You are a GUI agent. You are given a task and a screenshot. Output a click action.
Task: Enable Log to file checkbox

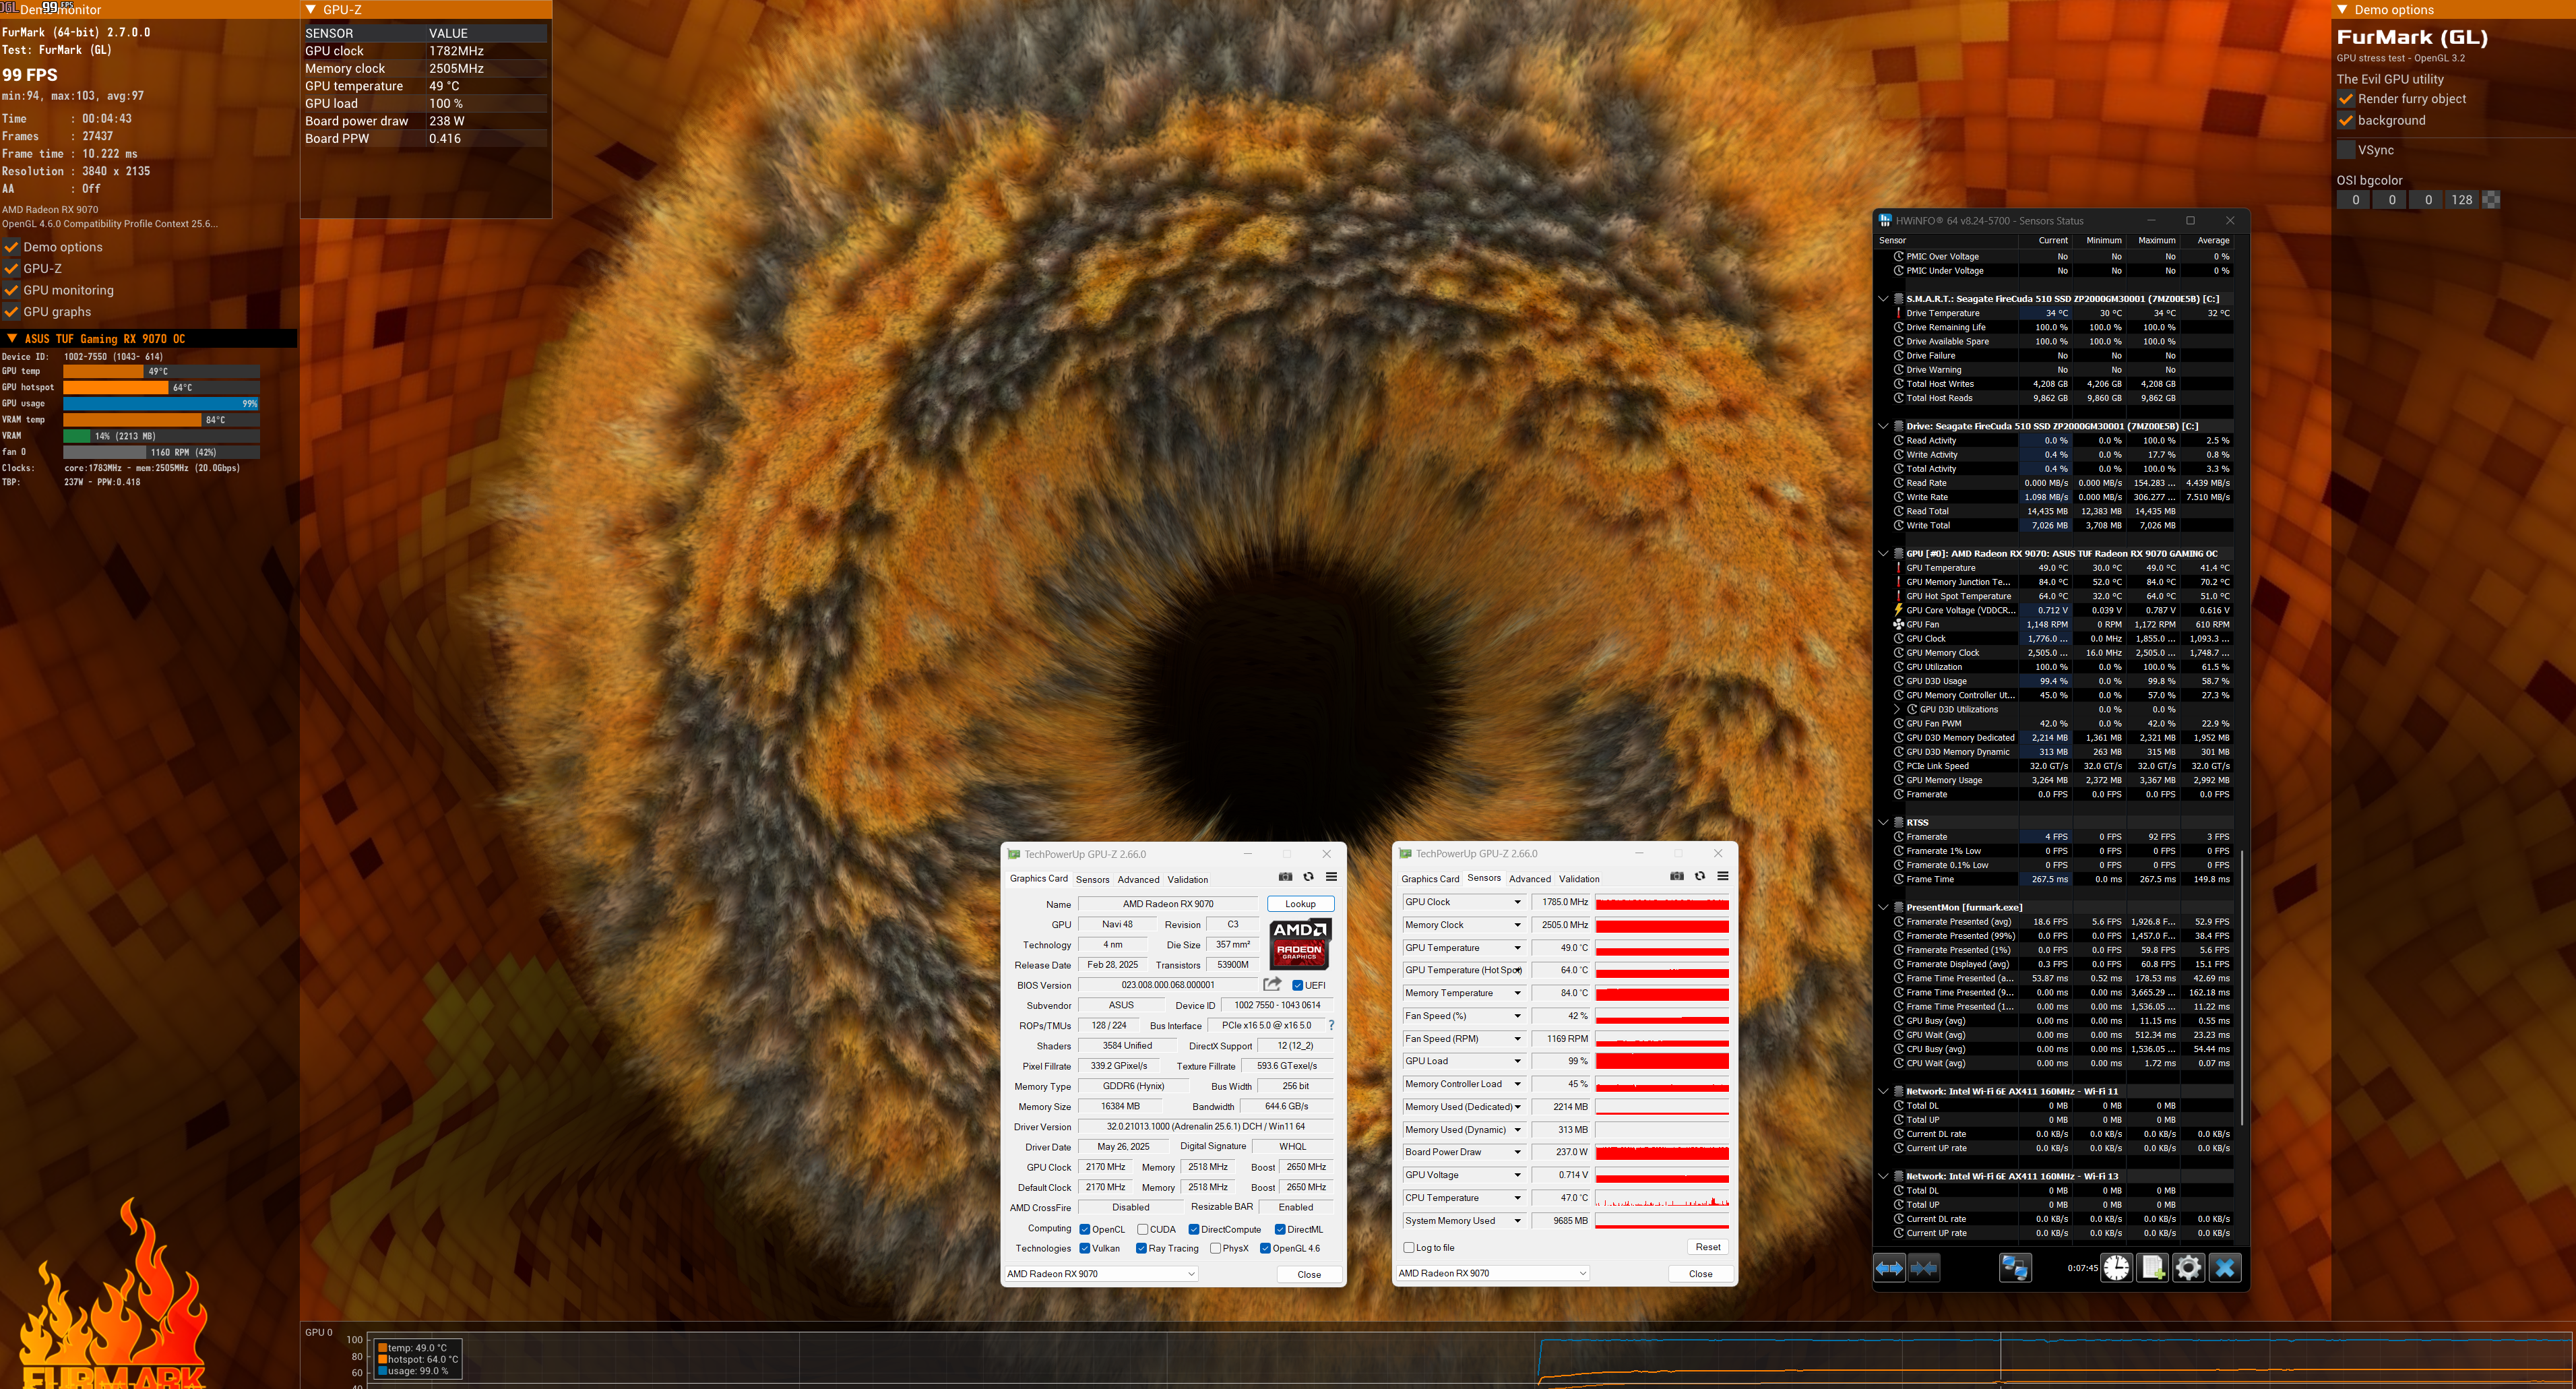(x=1409, y=1247)
